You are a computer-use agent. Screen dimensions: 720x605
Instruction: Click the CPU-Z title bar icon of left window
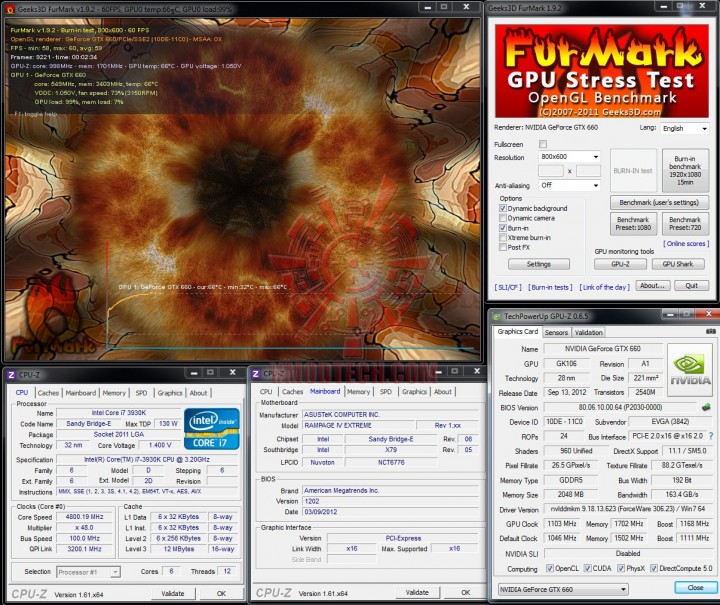pyautogui.click(x=11, y=375)
